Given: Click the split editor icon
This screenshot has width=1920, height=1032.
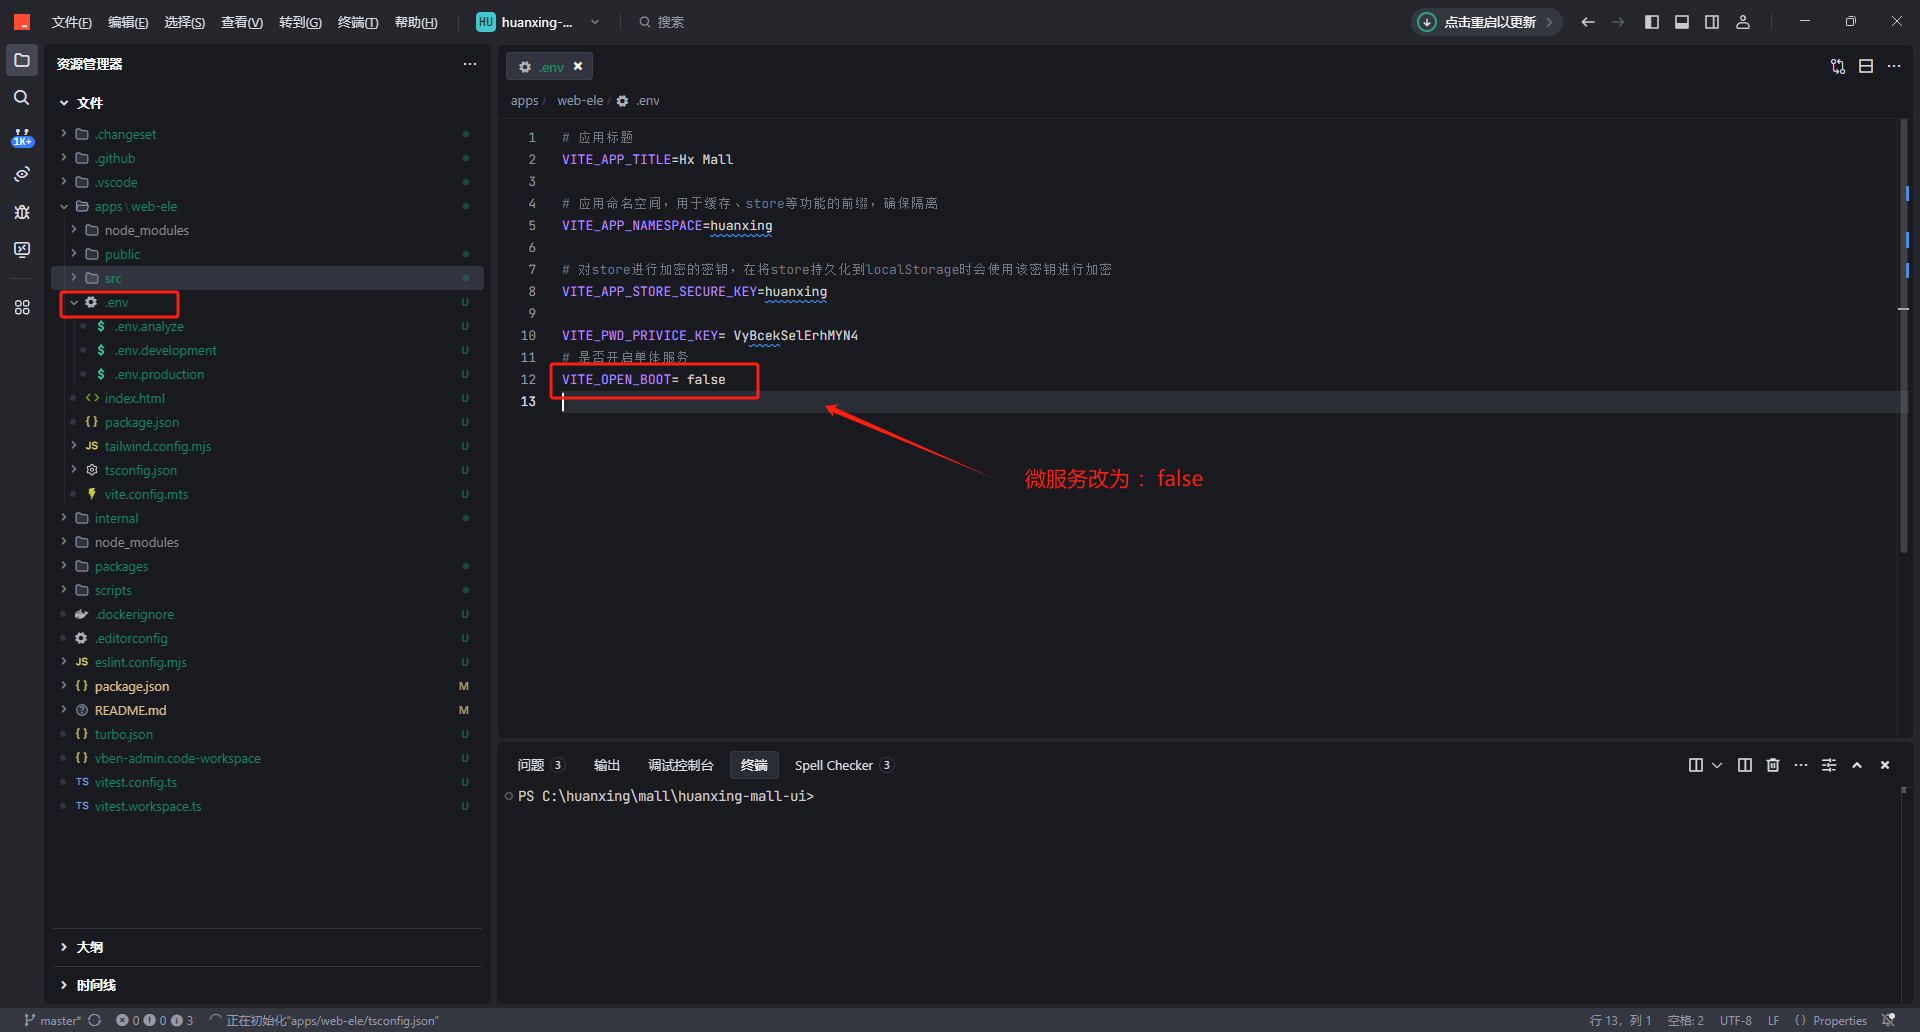Looking at the screenshot, I should pos(1865,66).
